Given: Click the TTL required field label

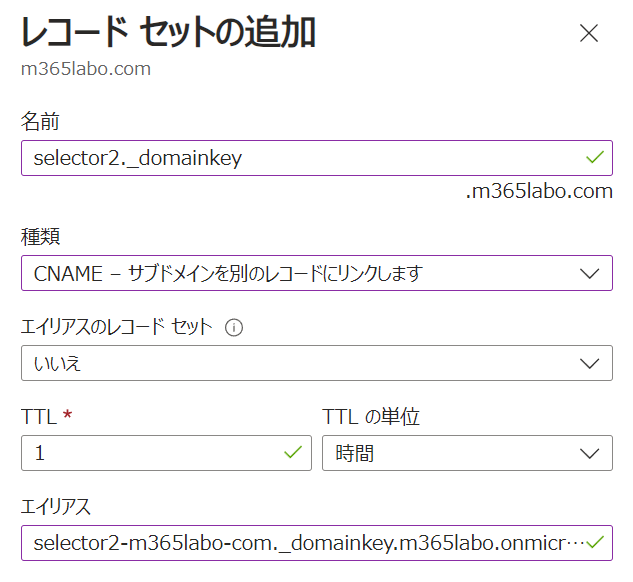Looking at the screenshot, I should click(46, 417).
